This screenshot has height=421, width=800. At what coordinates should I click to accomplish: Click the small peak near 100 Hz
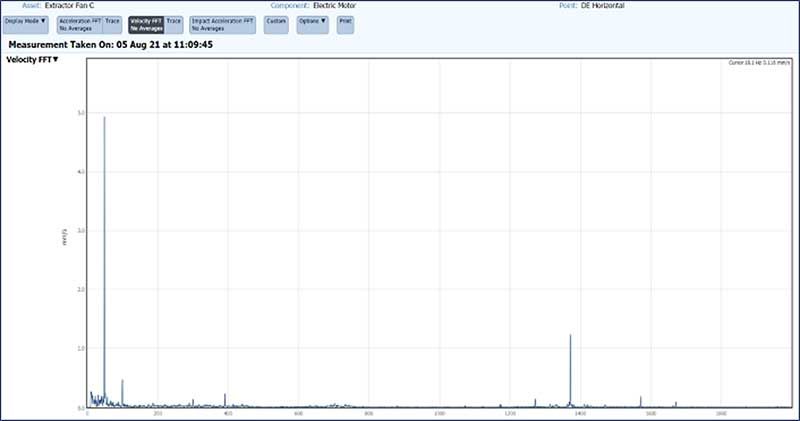122,381
